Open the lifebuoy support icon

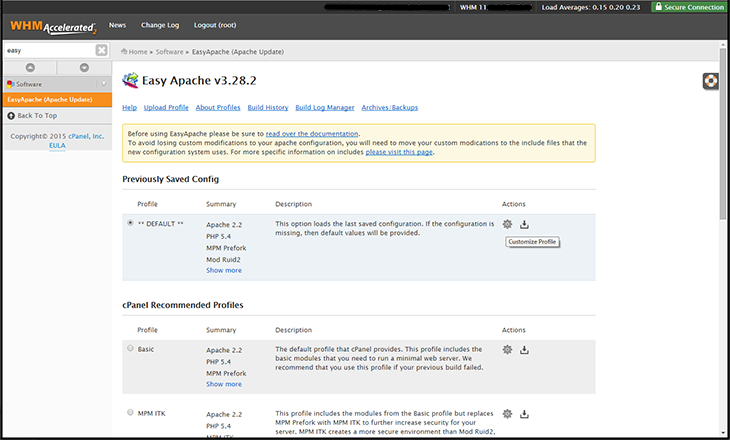coord(710,81)
